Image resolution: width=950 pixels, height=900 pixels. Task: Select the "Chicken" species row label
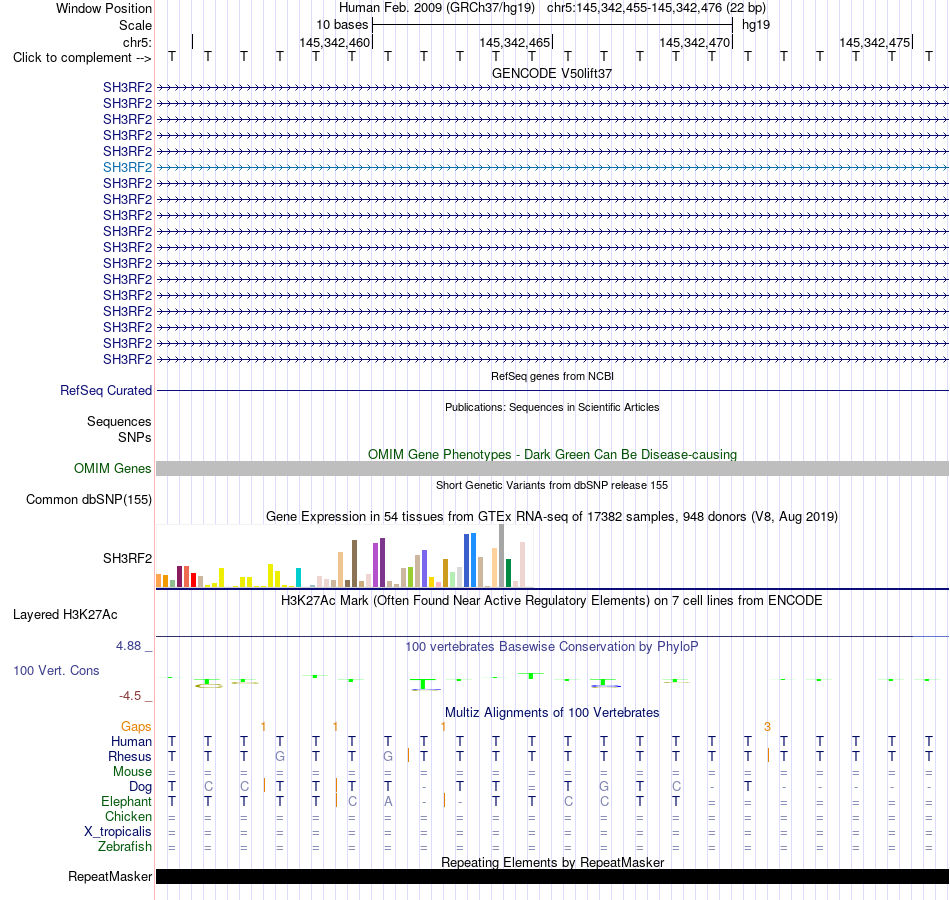[x=128, y=816]
